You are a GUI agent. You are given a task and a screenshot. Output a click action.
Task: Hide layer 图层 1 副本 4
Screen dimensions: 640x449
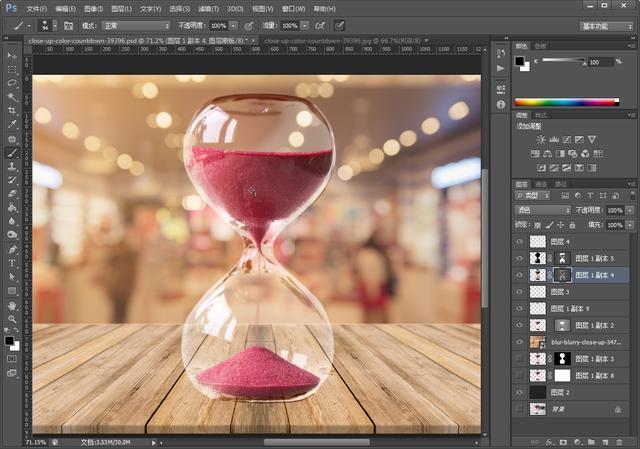tap(520, 275)
